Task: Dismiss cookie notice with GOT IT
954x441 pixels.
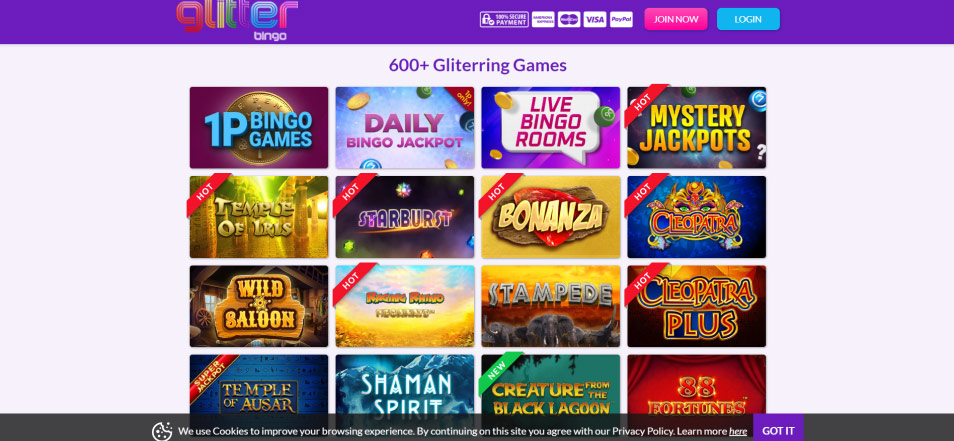Action: click(778, 430)
